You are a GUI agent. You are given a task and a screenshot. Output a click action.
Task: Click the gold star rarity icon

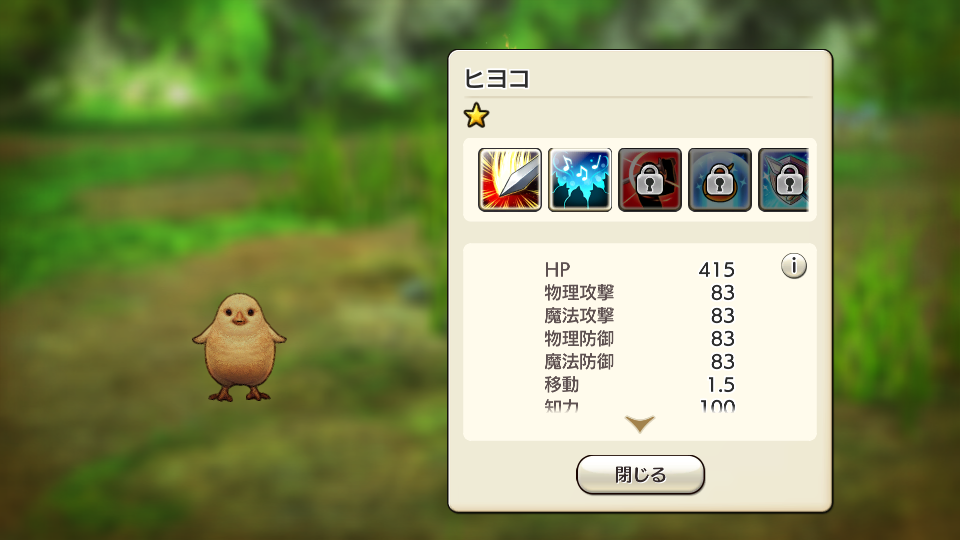(476, 115)
